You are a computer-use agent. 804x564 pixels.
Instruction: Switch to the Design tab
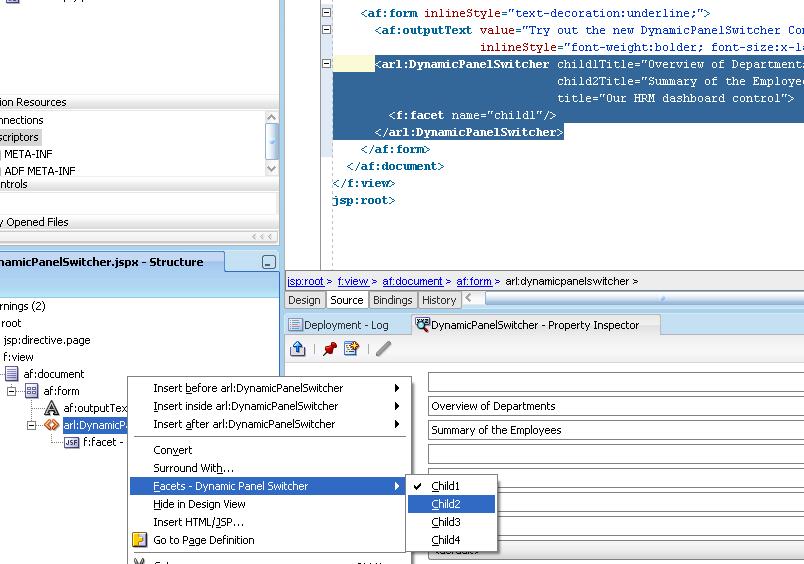tap(304, 300)
